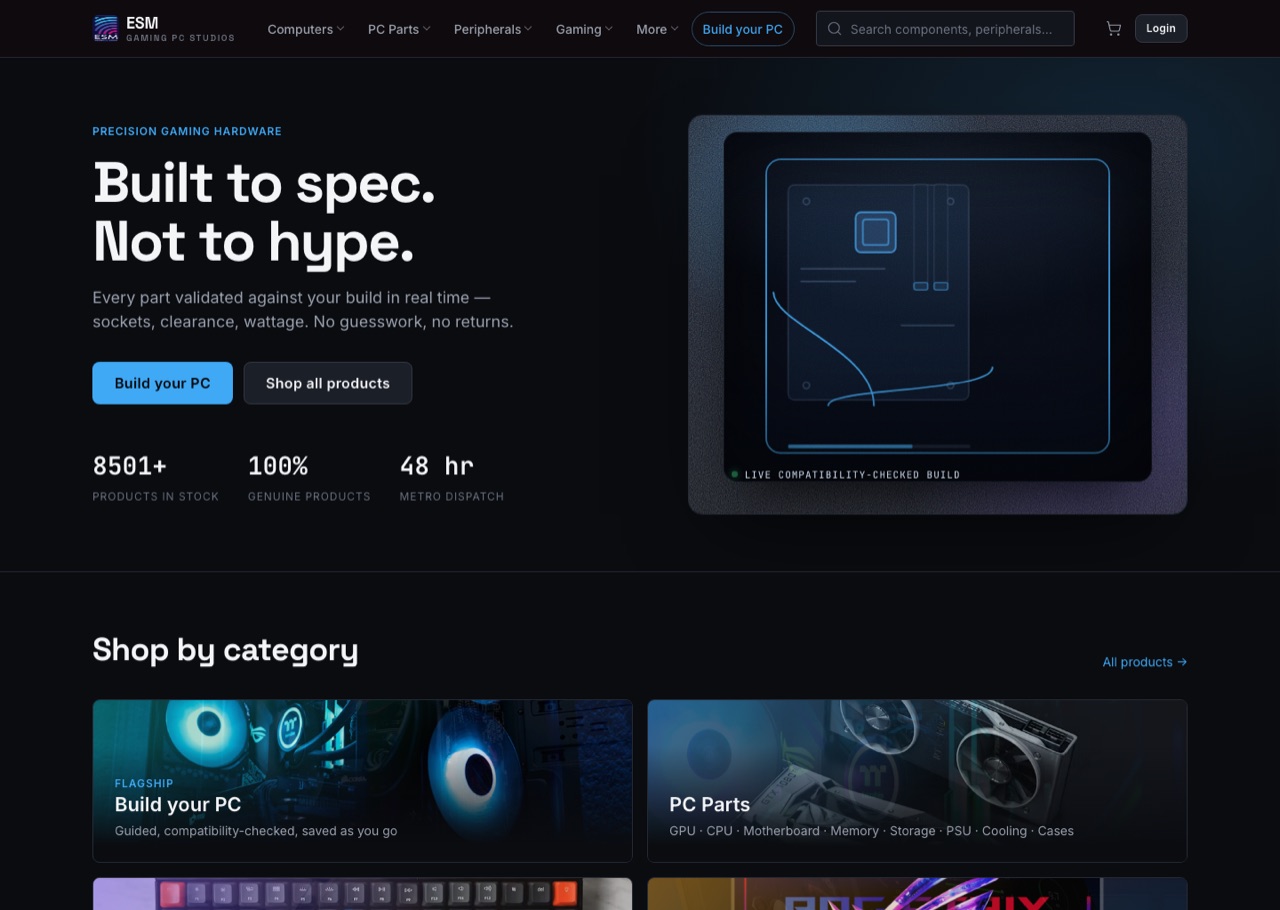This screenshot has width=1280, height=910.
Task: Click the "LIVE COMPATIBILITY-CHECKED BUILD" caption
Action: click(852, 475)
